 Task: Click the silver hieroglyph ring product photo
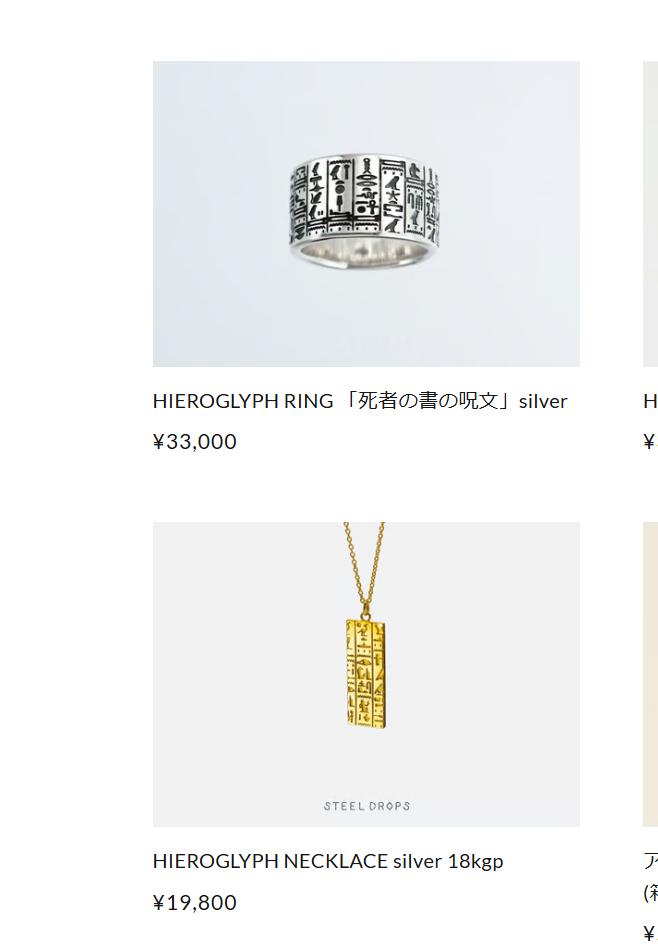366,214
